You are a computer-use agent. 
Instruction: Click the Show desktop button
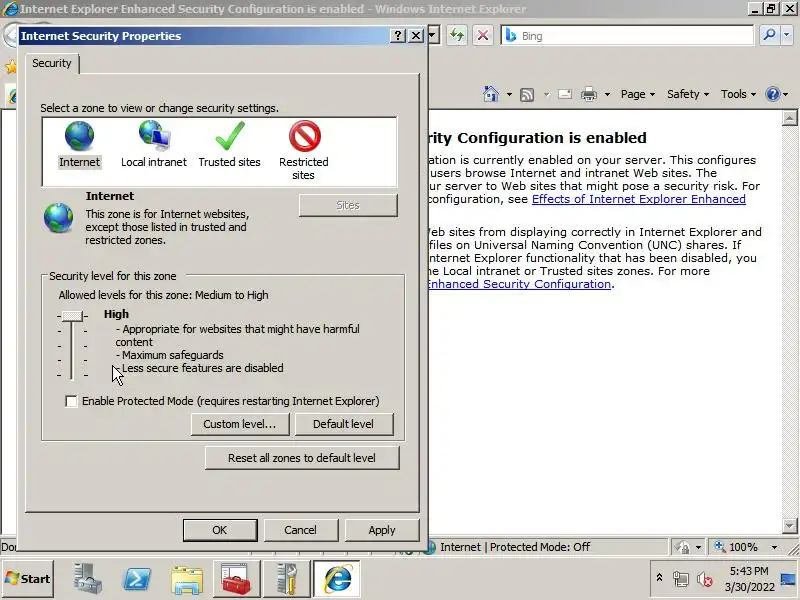(789, 579)
